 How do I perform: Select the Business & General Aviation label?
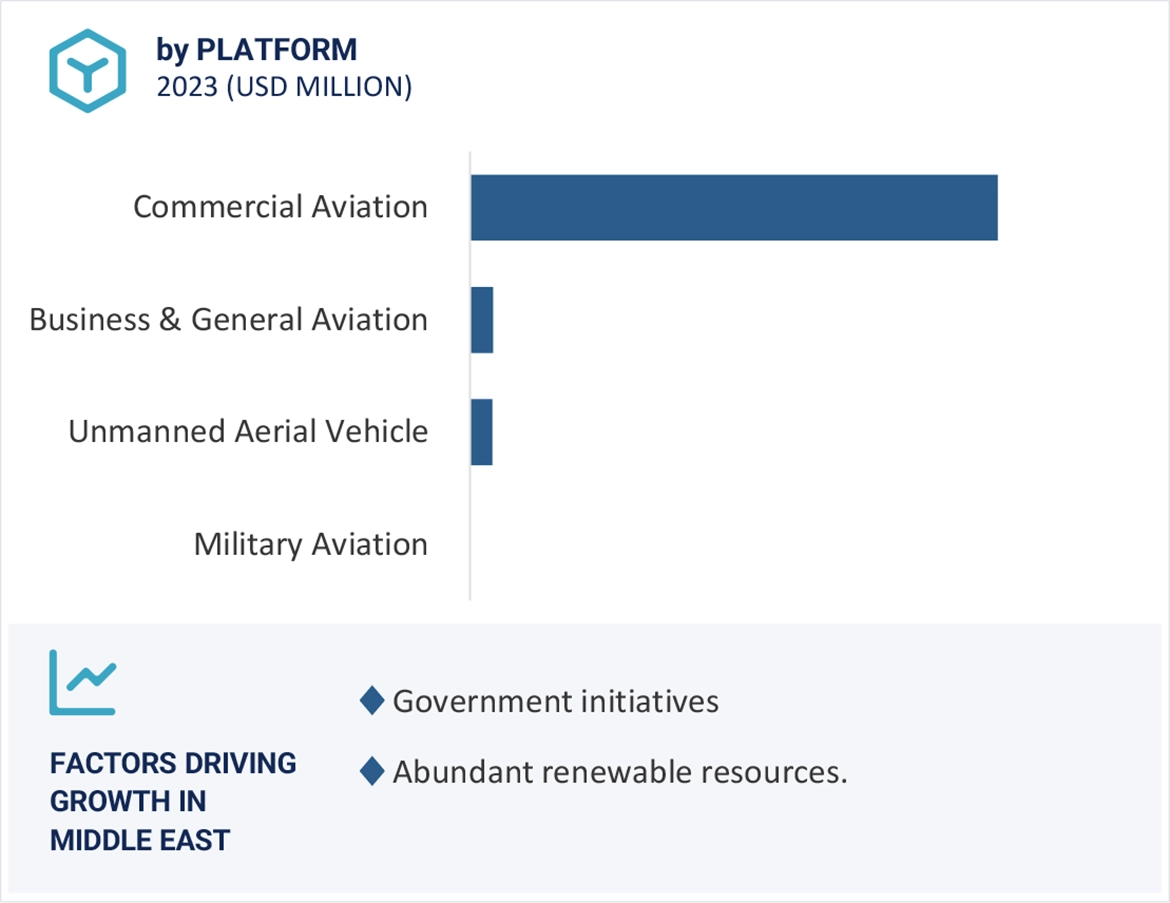[x=228, y=319]
